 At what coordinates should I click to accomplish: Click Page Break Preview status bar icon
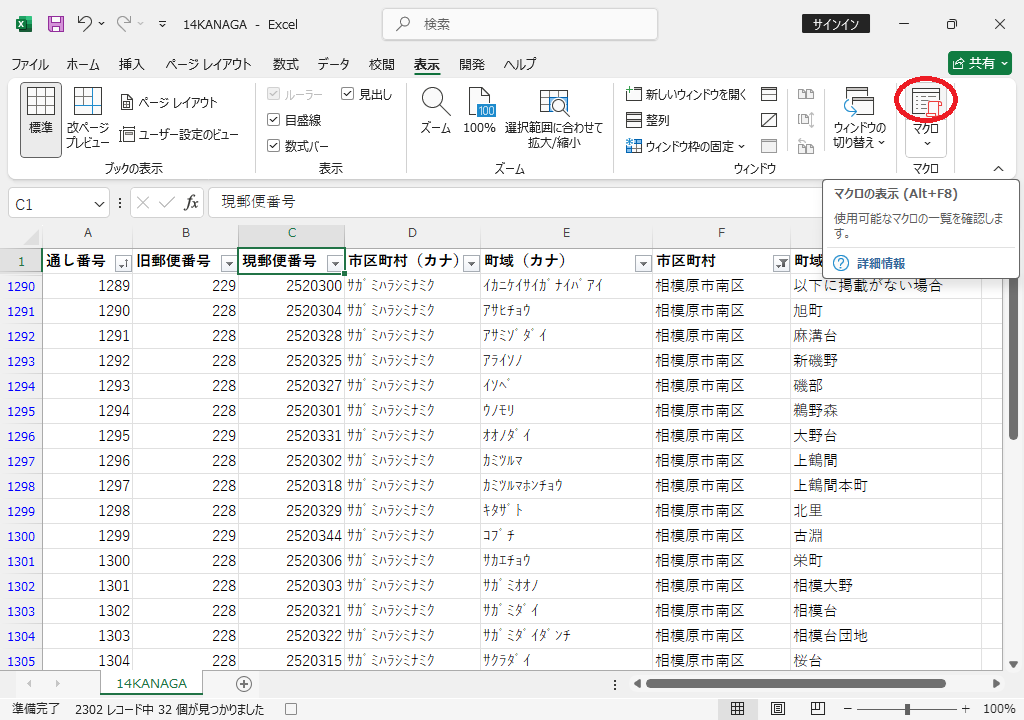tap(818, 709)
